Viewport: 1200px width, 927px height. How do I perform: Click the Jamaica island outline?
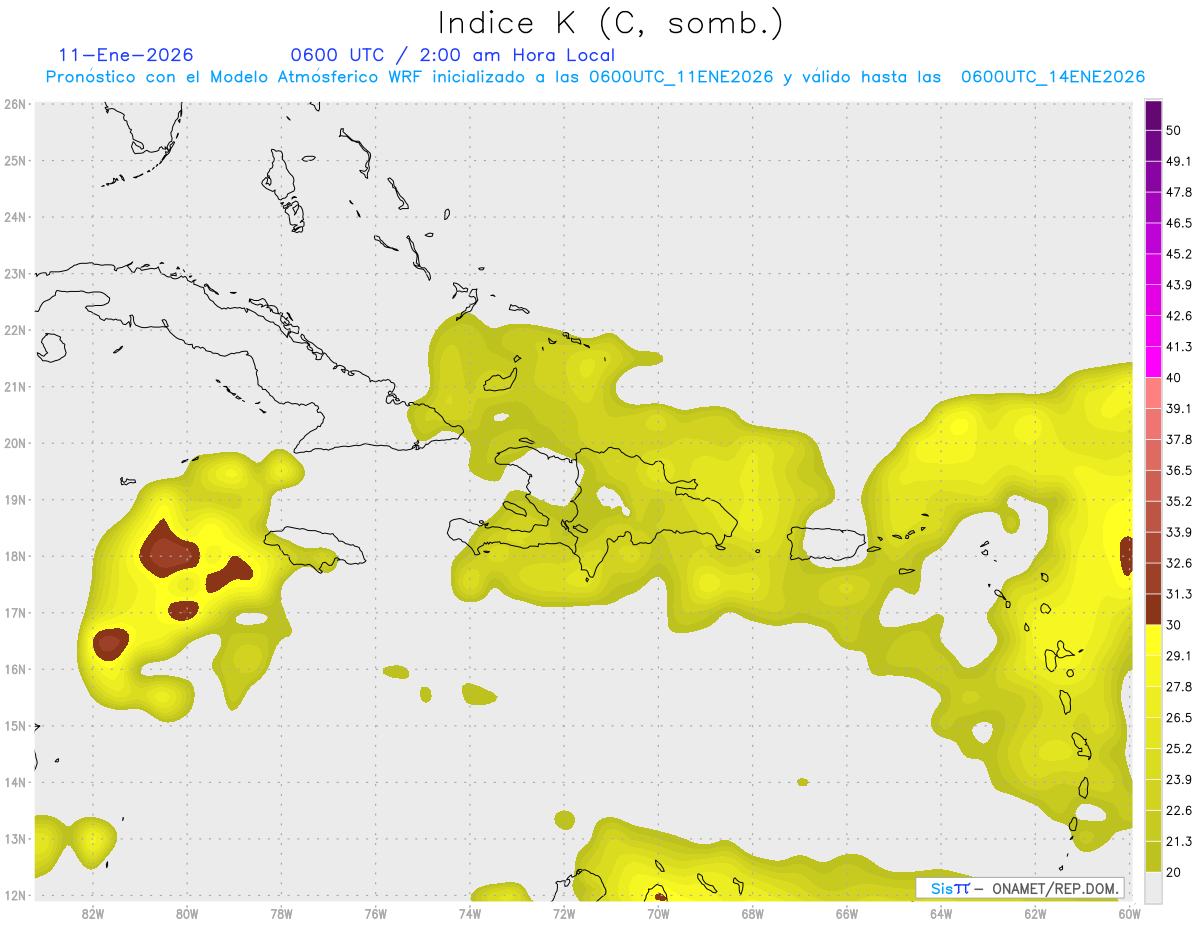[x=315, y=546]
